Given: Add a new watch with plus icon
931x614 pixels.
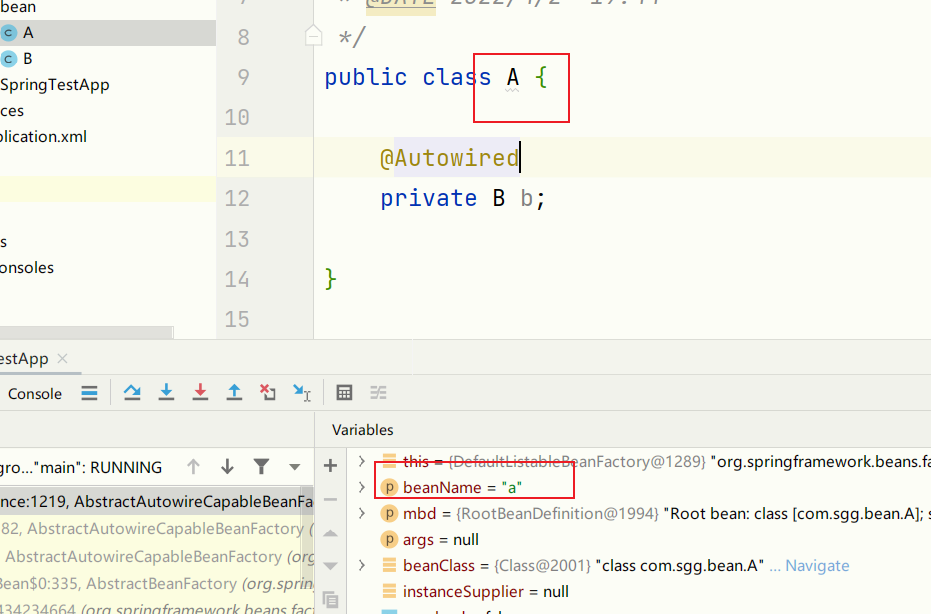Looking at the screenshot, I should click(x=331, y=466).
